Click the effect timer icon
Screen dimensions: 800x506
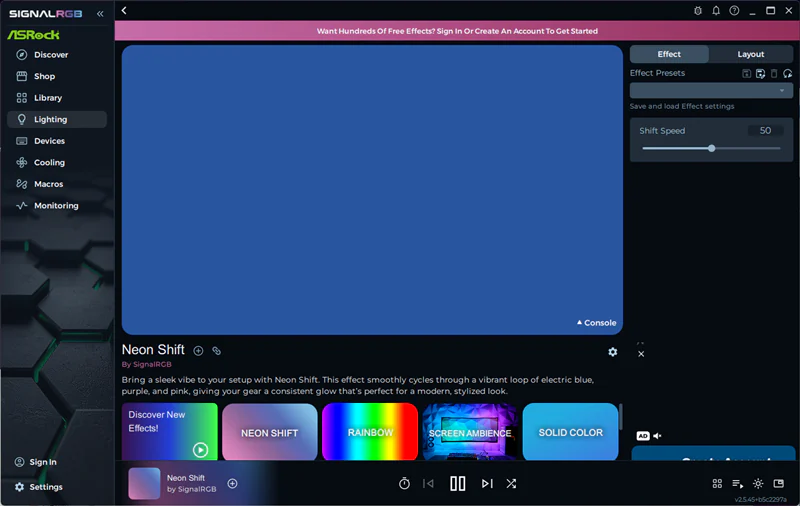[404, 484]
